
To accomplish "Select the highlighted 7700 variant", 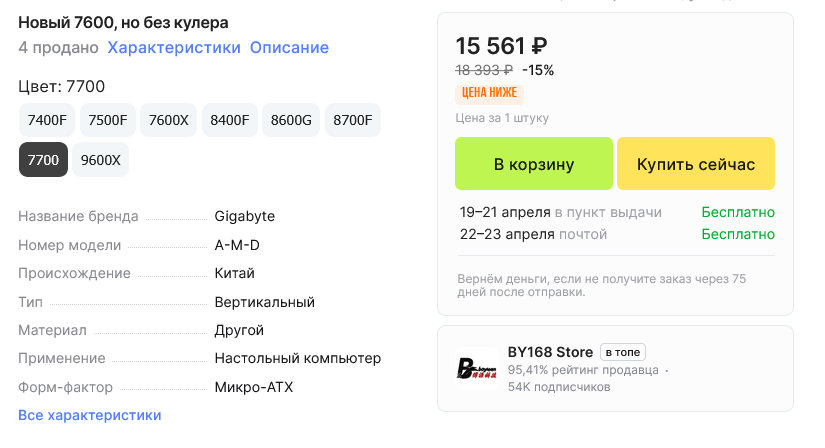I will [x=44, y=160].
